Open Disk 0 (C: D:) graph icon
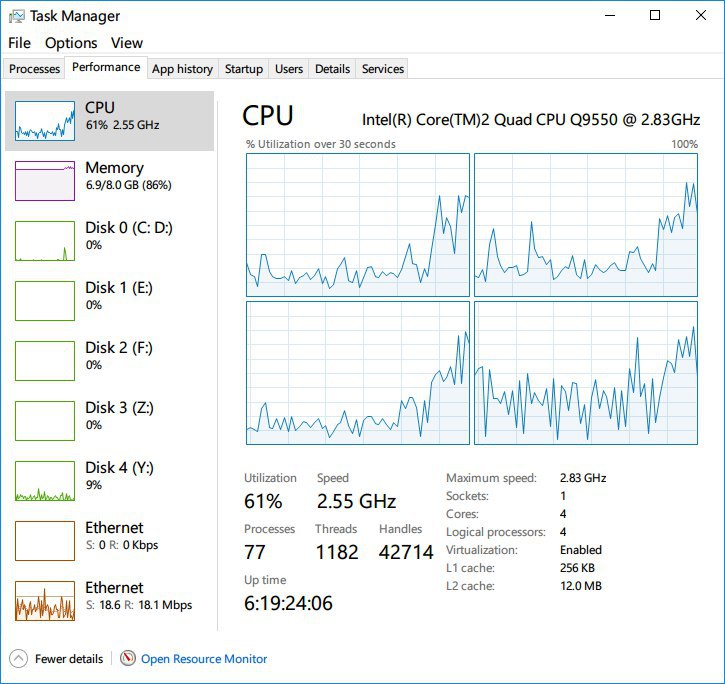The image size is (725, 684). (45, 240)
